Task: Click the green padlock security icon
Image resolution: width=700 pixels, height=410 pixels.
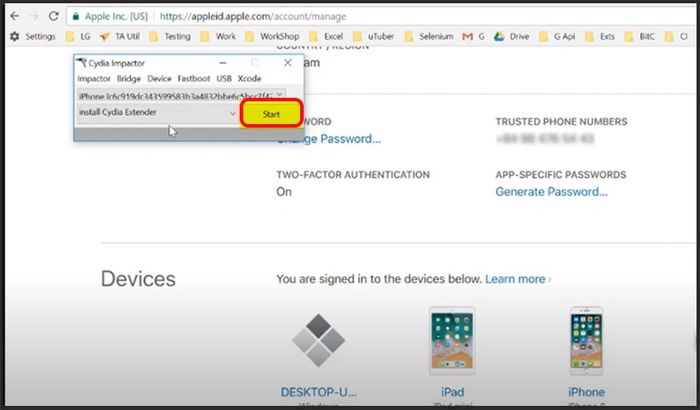Action: click(76, 17)
